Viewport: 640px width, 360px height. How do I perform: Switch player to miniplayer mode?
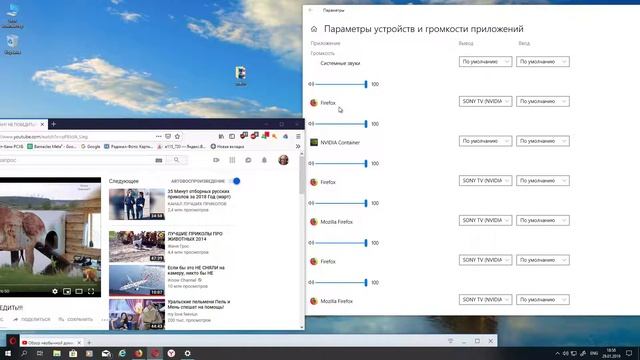[67, 291]
